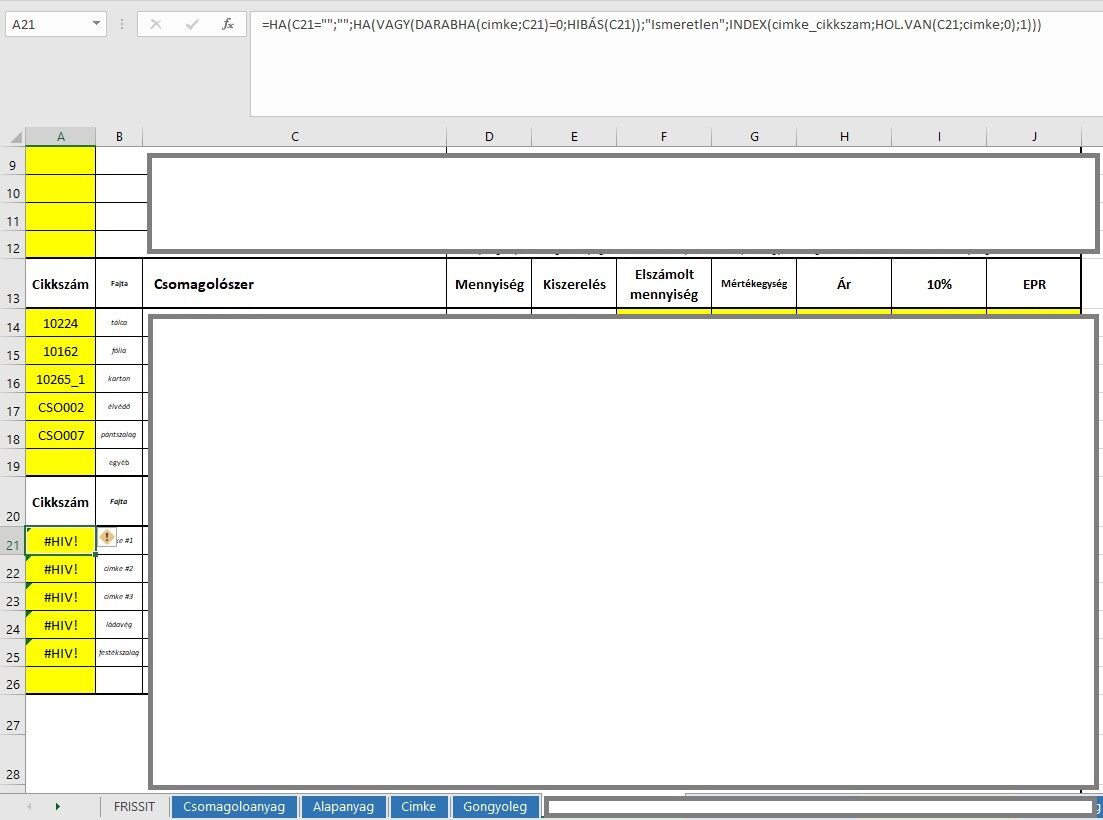The height and width of the screenshot is (820, 1103).
Task: Select cell containing 10162
Action: (60, 351)
